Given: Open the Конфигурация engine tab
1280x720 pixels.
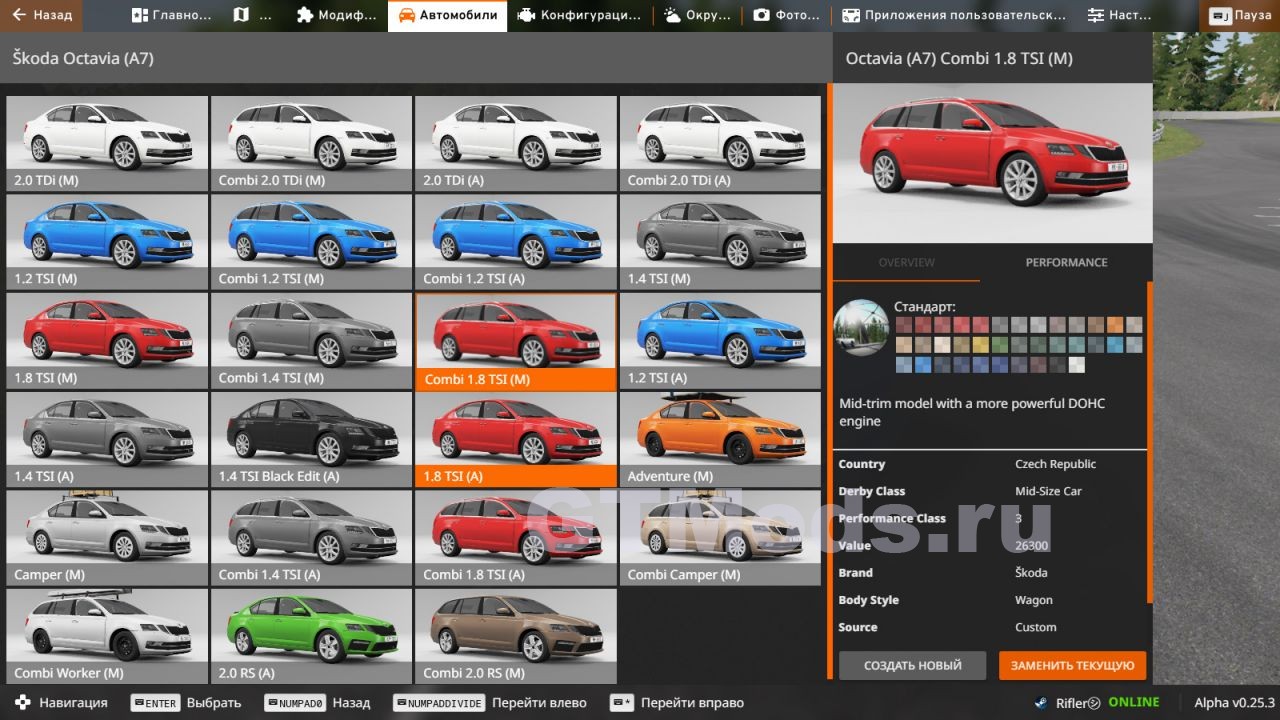Looking at the screenshot, I should pyautogui.click(x=579, y=15).
